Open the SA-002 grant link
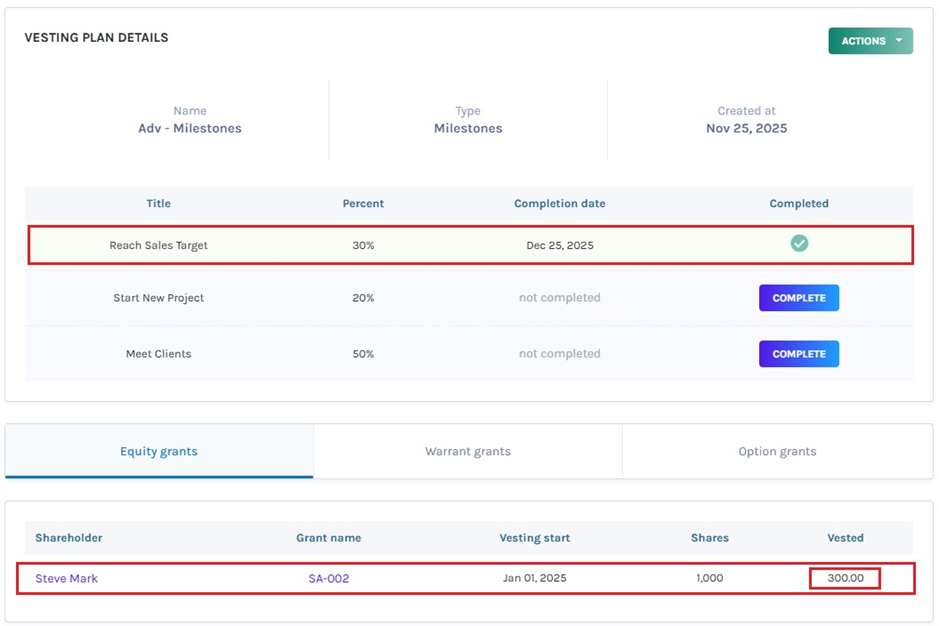The height and width of the screenshot is (626, 939). coord(328,578)
